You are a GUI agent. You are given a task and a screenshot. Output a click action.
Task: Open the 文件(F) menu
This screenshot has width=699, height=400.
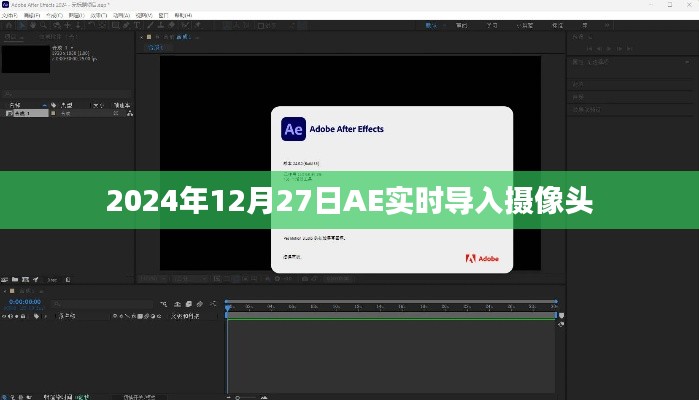point(10,15)
